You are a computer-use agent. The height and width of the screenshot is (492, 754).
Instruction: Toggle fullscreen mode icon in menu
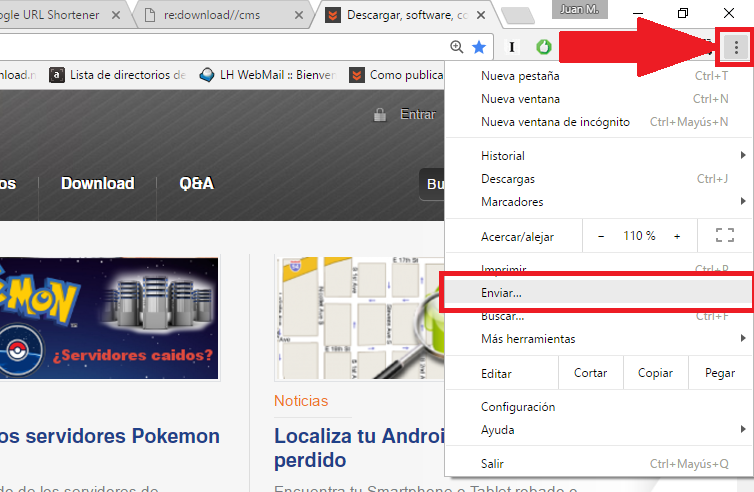pos(725,235)
